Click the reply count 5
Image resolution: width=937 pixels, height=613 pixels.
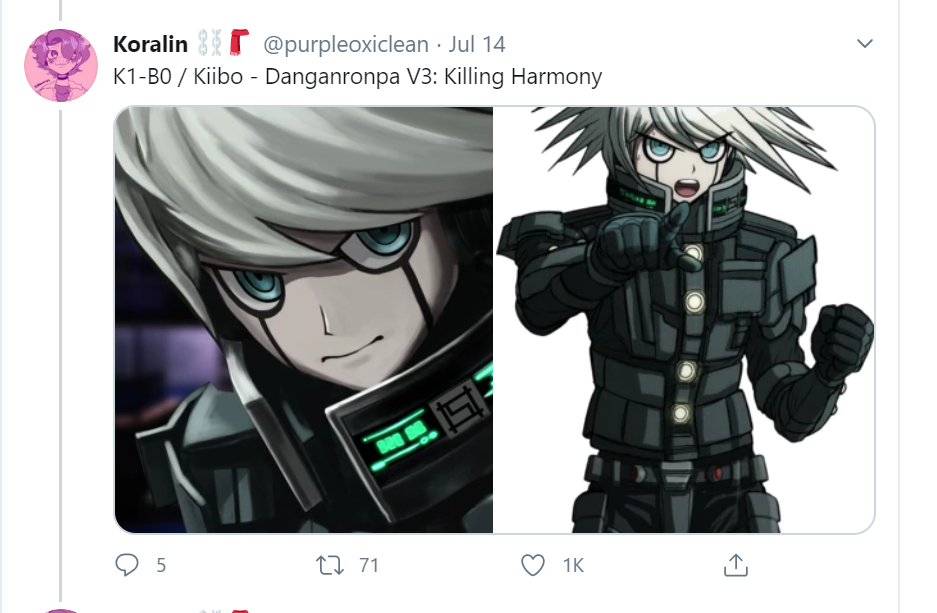tap(161, 565)
